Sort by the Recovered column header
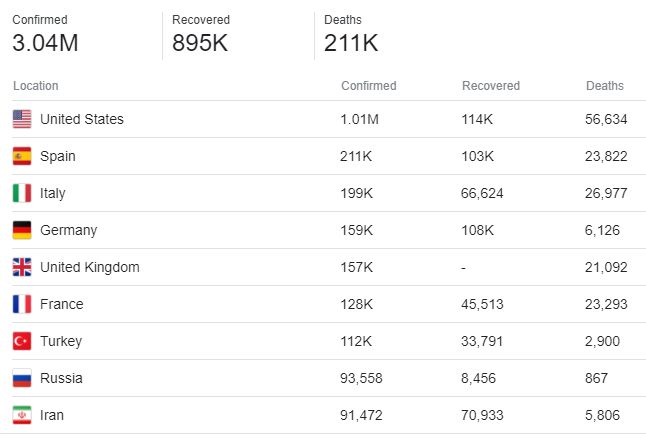This screenshot has width=646, height=445. [x=491, y=86]
